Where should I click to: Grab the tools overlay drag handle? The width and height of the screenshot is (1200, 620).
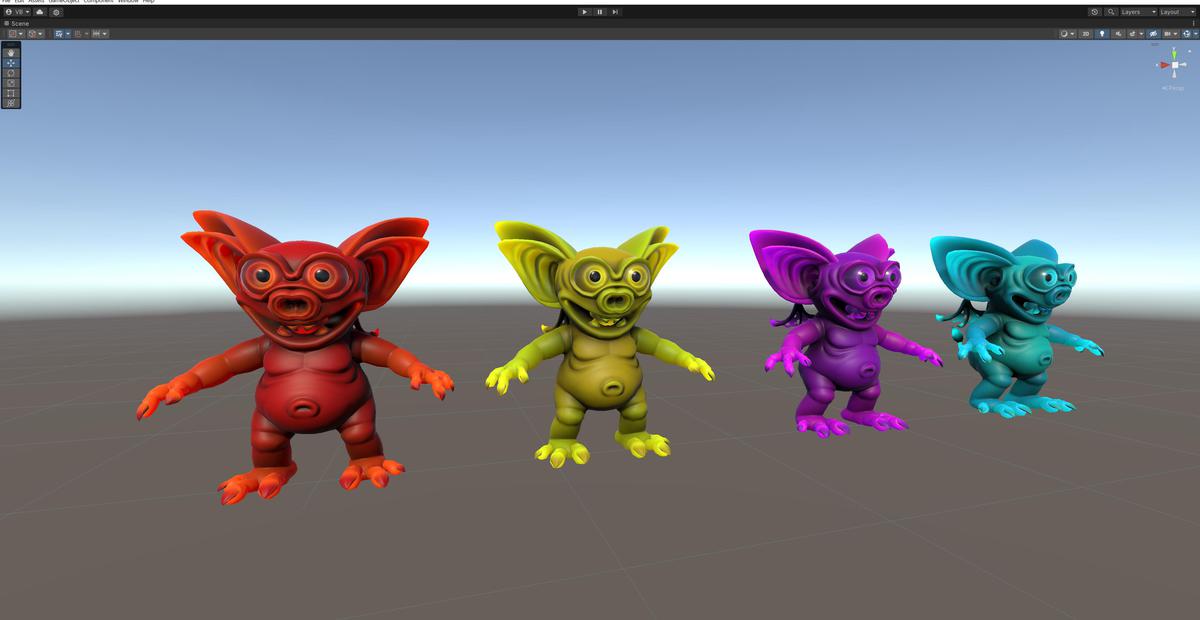[x=11, y=45]
